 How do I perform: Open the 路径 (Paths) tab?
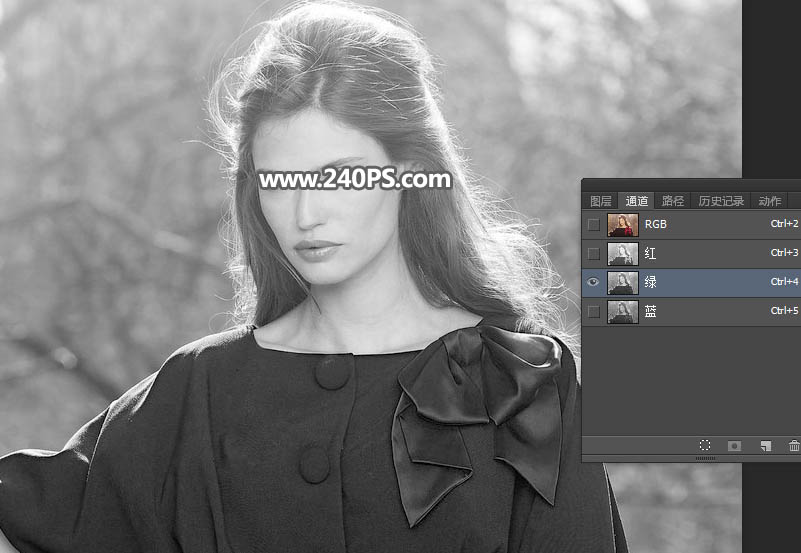[x=673, y=201]
